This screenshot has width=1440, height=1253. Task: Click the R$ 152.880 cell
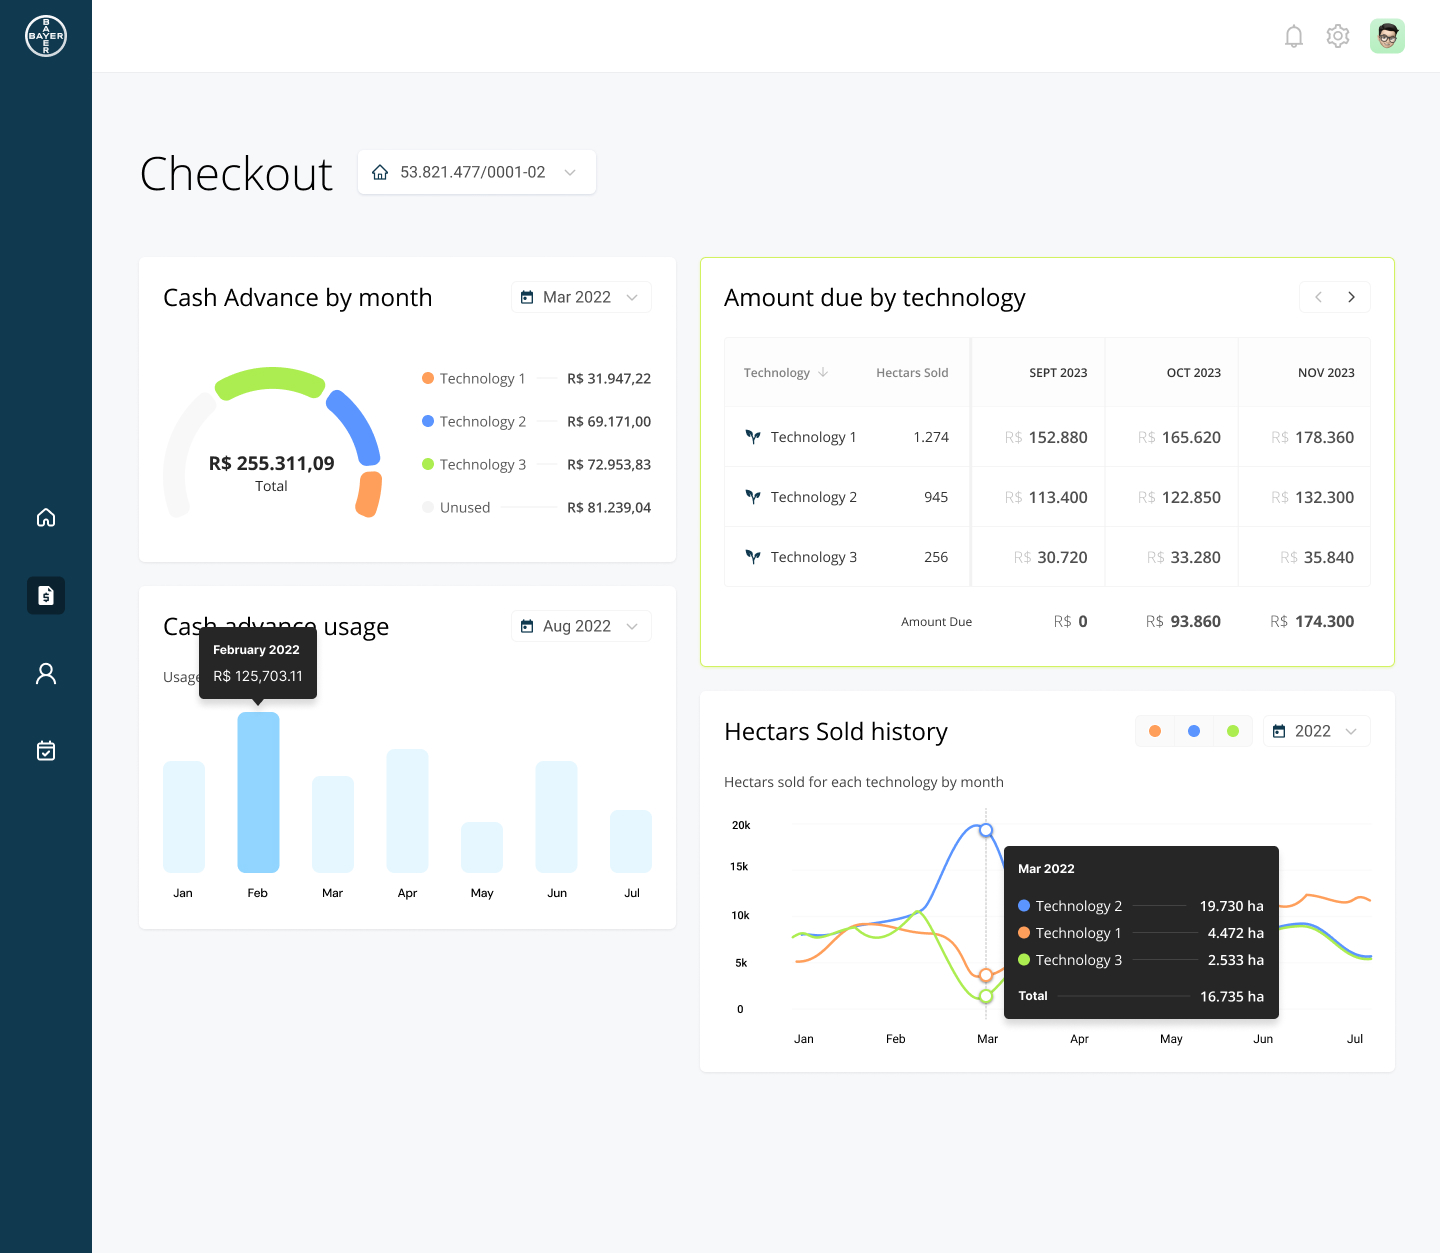pos(1046,437)
